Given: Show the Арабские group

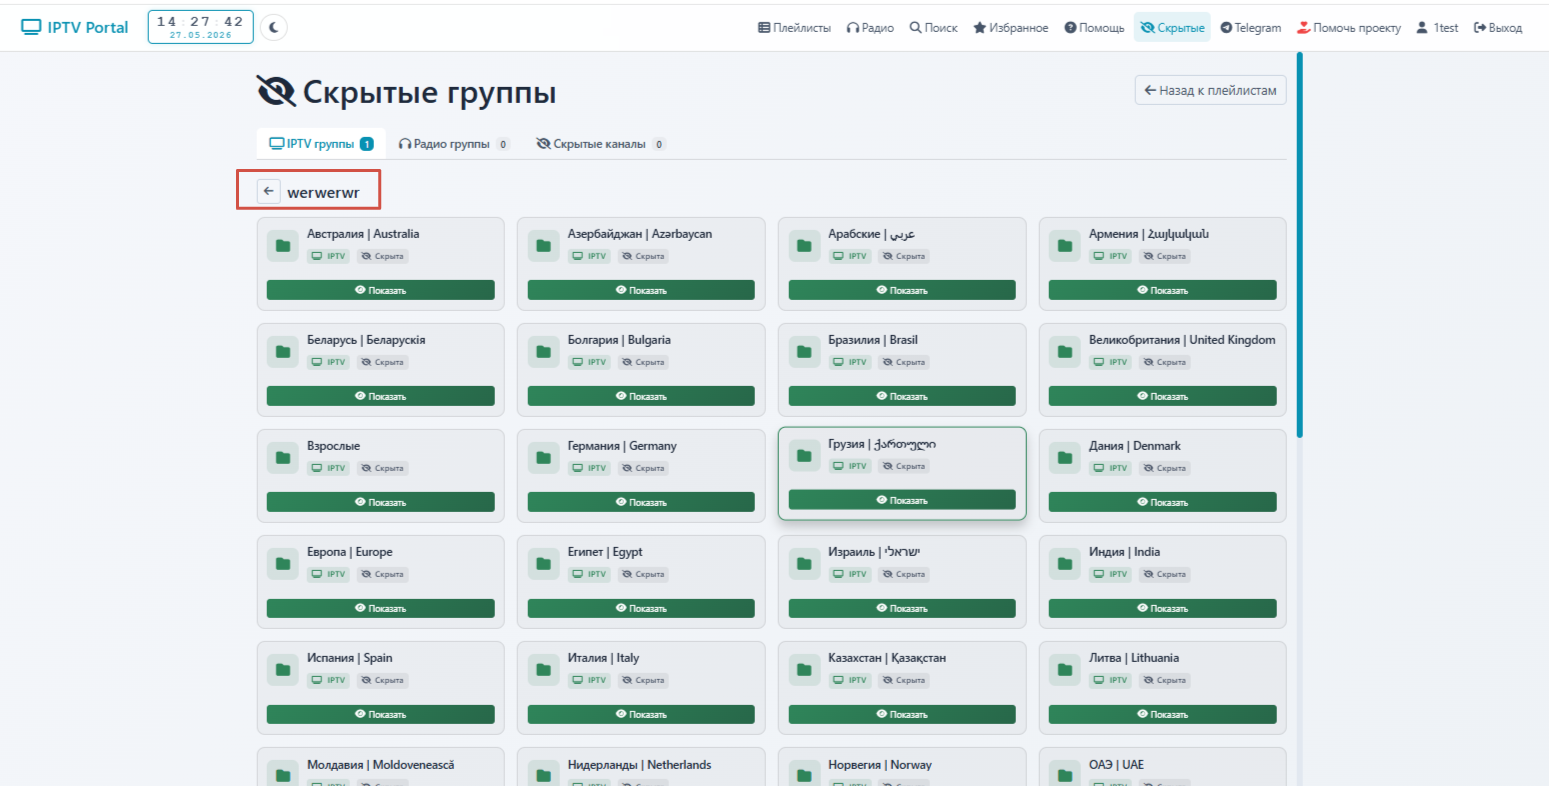Looking at the screenshot, I should click(902, 290).
